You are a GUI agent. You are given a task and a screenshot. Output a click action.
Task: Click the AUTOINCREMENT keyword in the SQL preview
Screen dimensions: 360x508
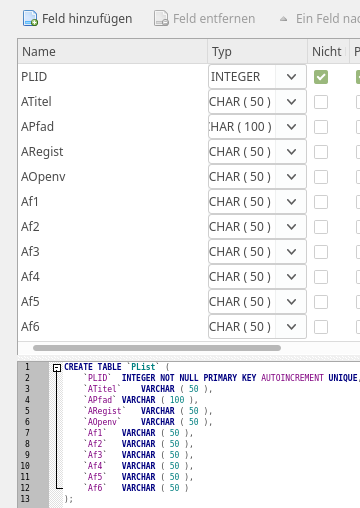(292, 378)
